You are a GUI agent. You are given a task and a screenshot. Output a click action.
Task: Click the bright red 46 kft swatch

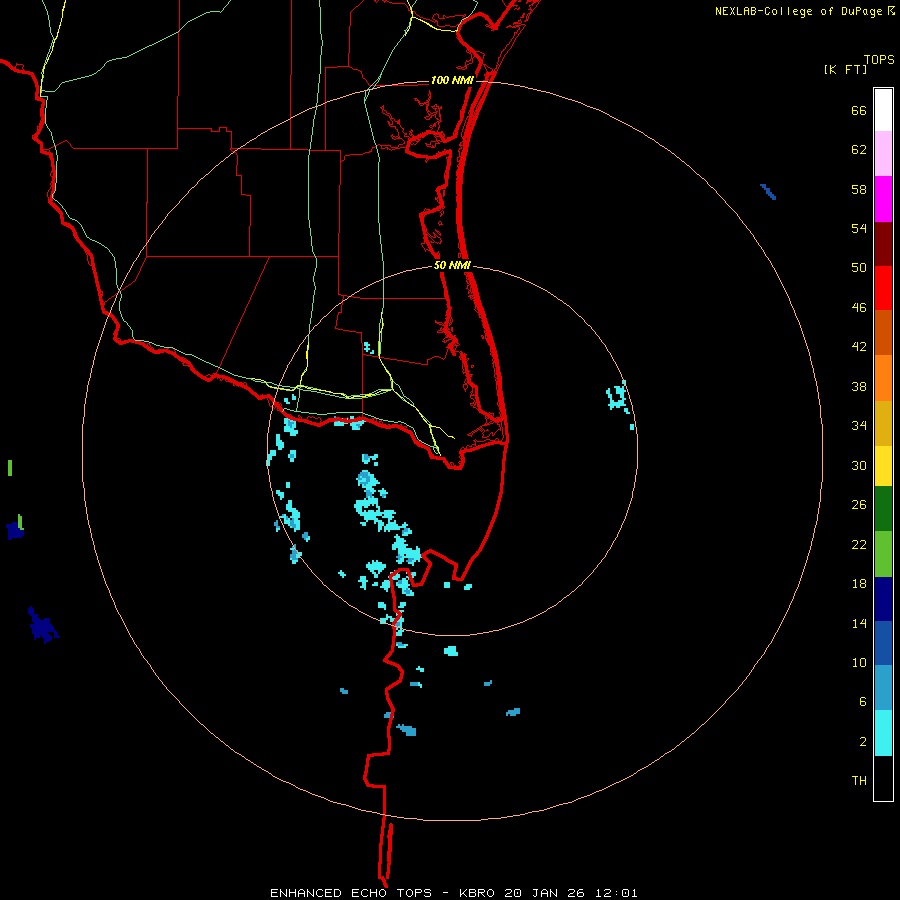[883, 288]
